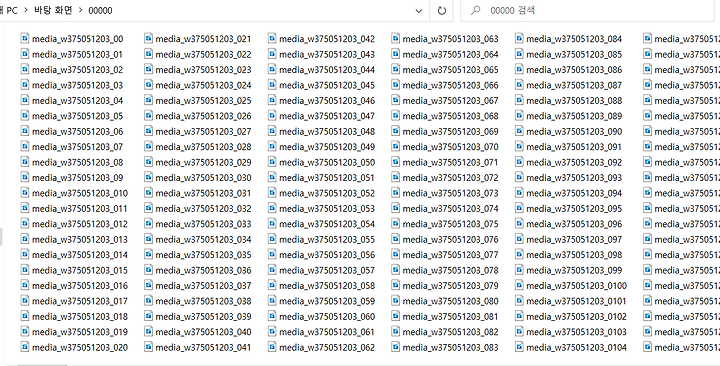Select file icon of media_w375051203_010
Viewport: 720px width, 366px height.
click(x=25, y=193)
